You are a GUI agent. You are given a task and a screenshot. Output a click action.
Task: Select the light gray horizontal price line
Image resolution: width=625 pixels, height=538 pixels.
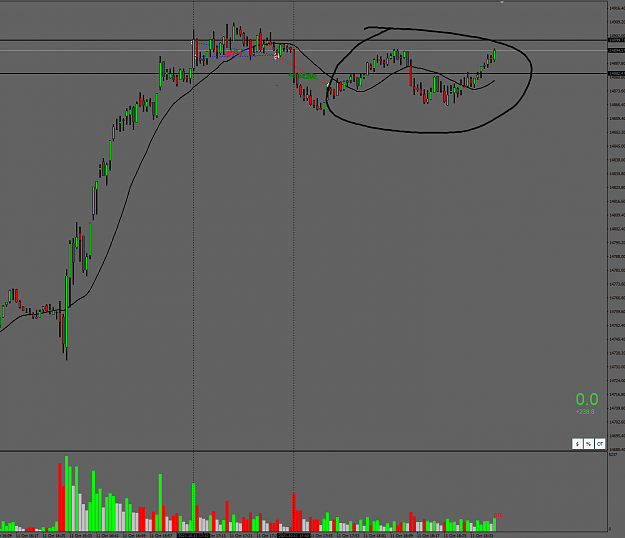[303, 50]
